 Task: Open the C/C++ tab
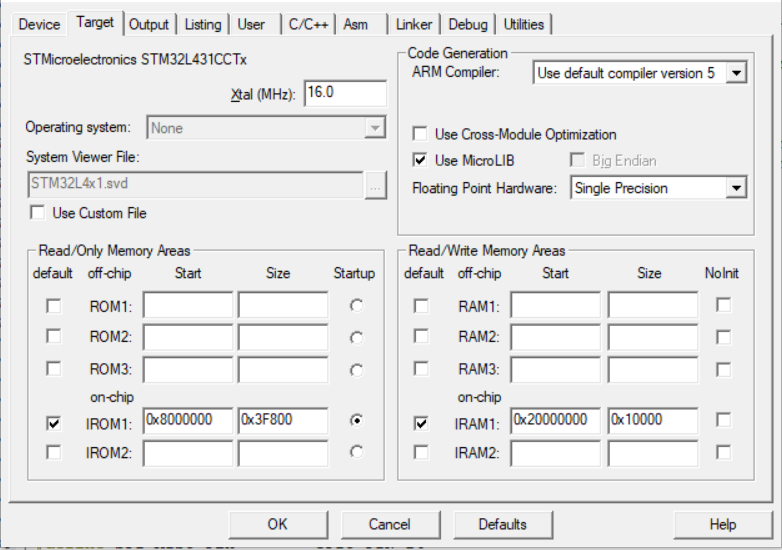coord(308,24)
